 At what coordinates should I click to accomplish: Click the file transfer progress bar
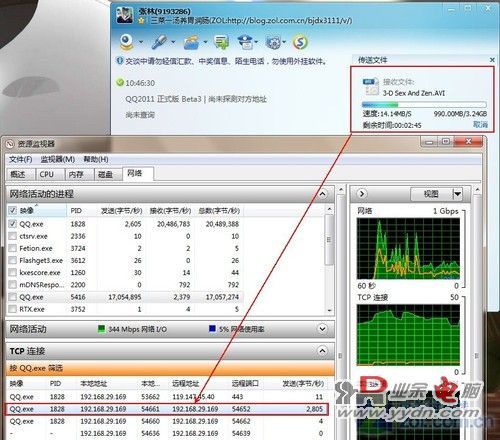tap(424, 105)
